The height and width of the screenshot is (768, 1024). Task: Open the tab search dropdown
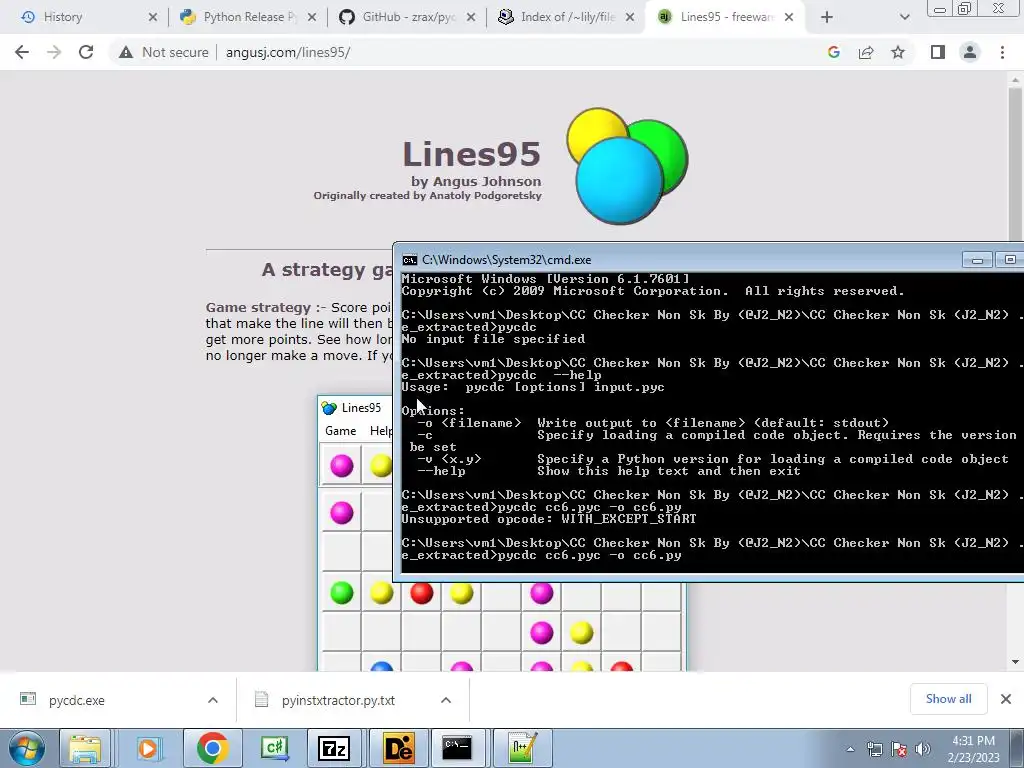click(x=904, y=17)
